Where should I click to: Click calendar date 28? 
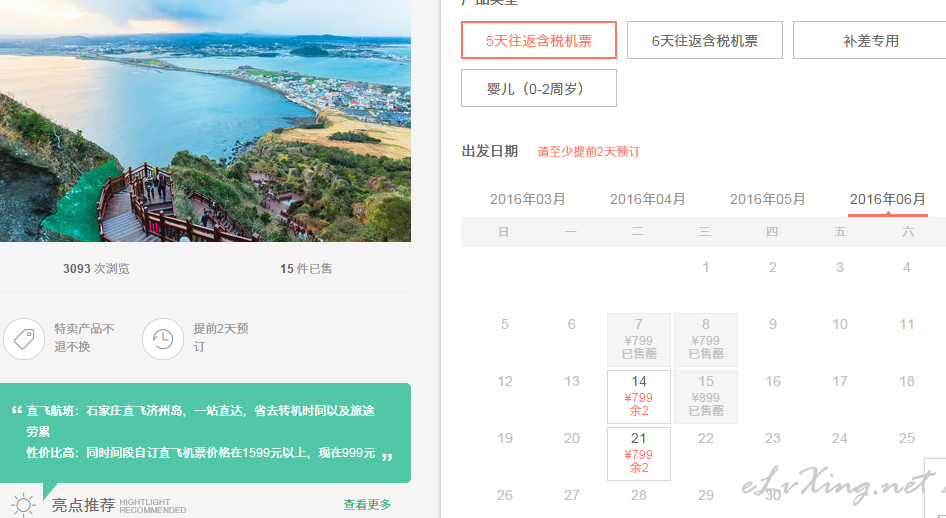point(639,495)
